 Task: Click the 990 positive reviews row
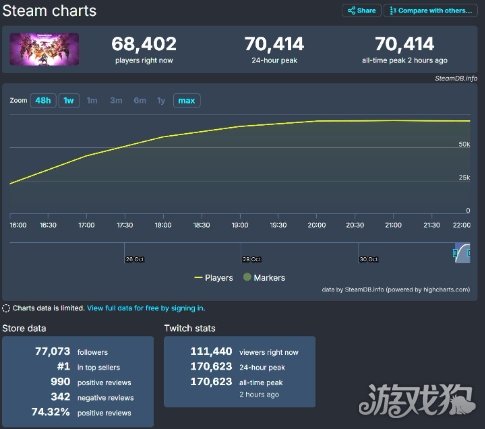coord(91,382)
